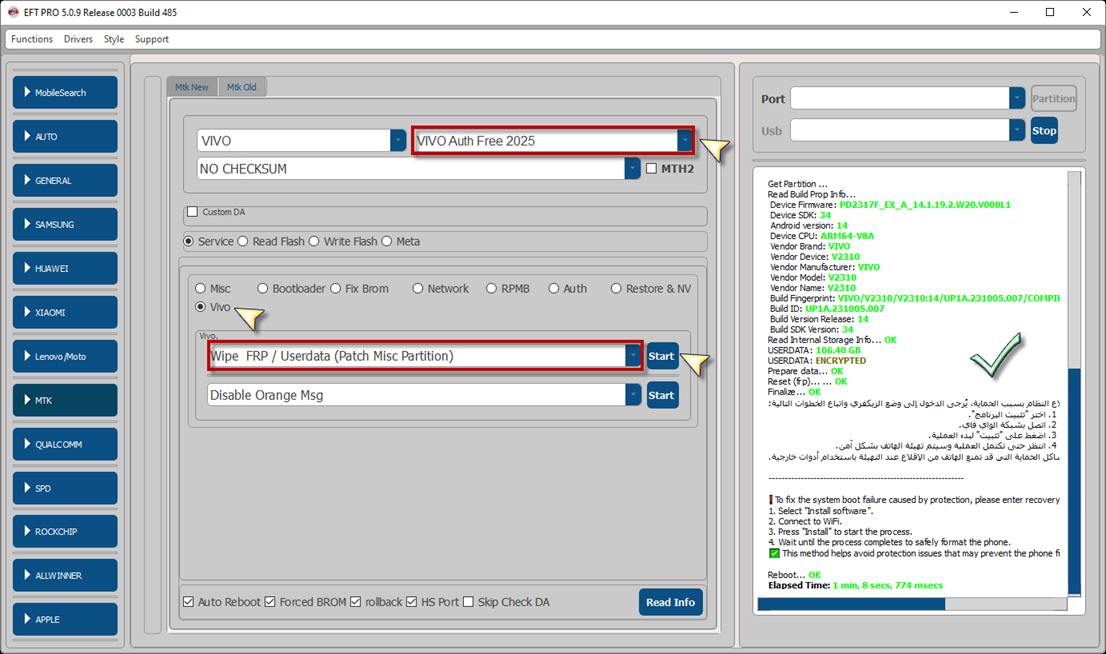1106x654 pixels.
Task: Start the Wipe FRP / Userdata operation
Action: click(662, 356)
